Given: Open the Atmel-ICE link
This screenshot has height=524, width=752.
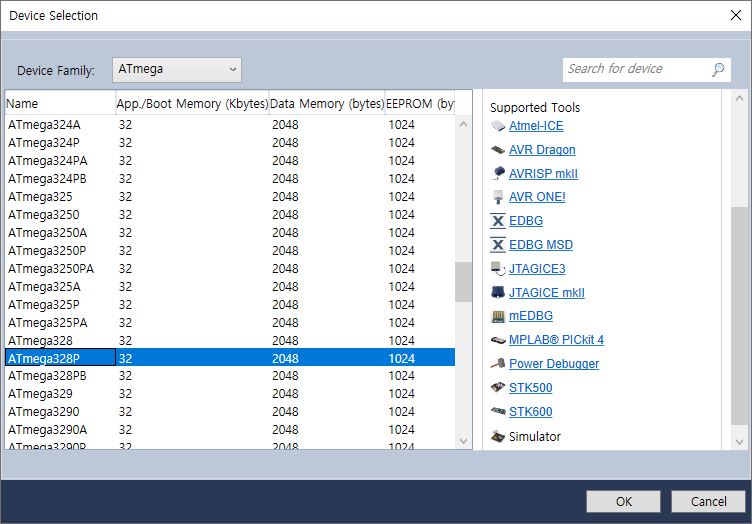Looking at the screenshot, I should pyautogui.click(x=536, y=126).
